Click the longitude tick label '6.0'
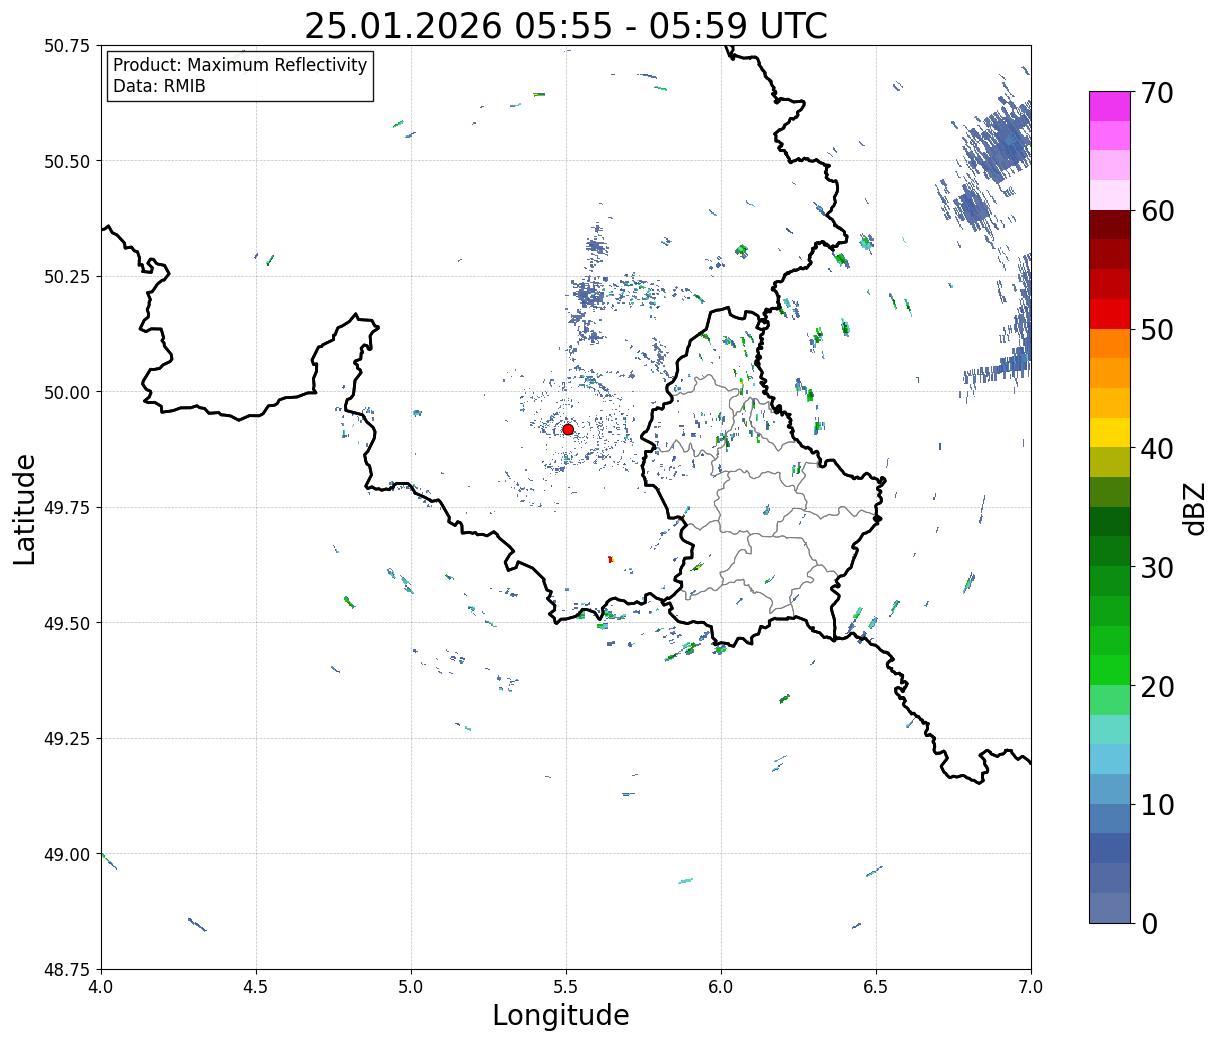Viewport: 1219px width, 1040px height. 721,987
